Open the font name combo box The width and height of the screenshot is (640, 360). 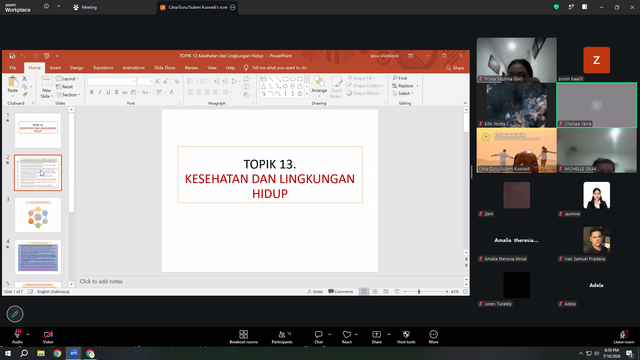click(112, 82)
